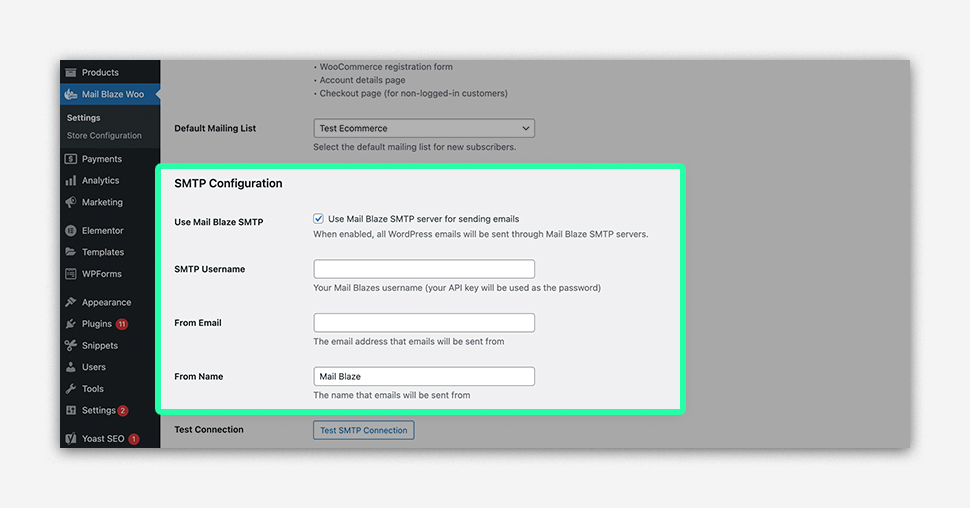This screenshot has width=970, height=508.
Task: Click the 'Default Mailing List' label
Action: tap(215, 129)
